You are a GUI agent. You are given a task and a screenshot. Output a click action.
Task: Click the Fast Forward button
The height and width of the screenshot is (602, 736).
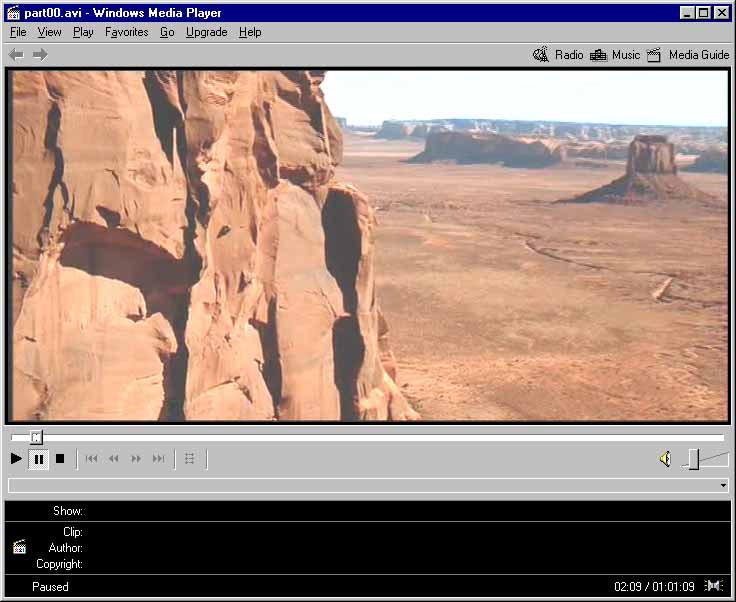click(136, 458)
